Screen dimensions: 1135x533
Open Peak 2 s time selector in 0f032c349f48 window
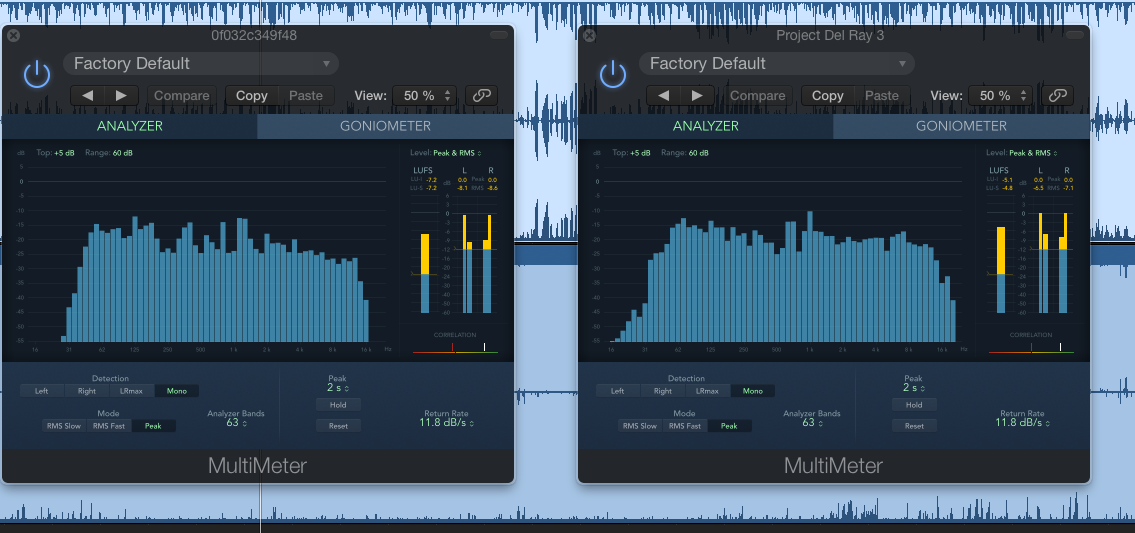pos(338,388)
